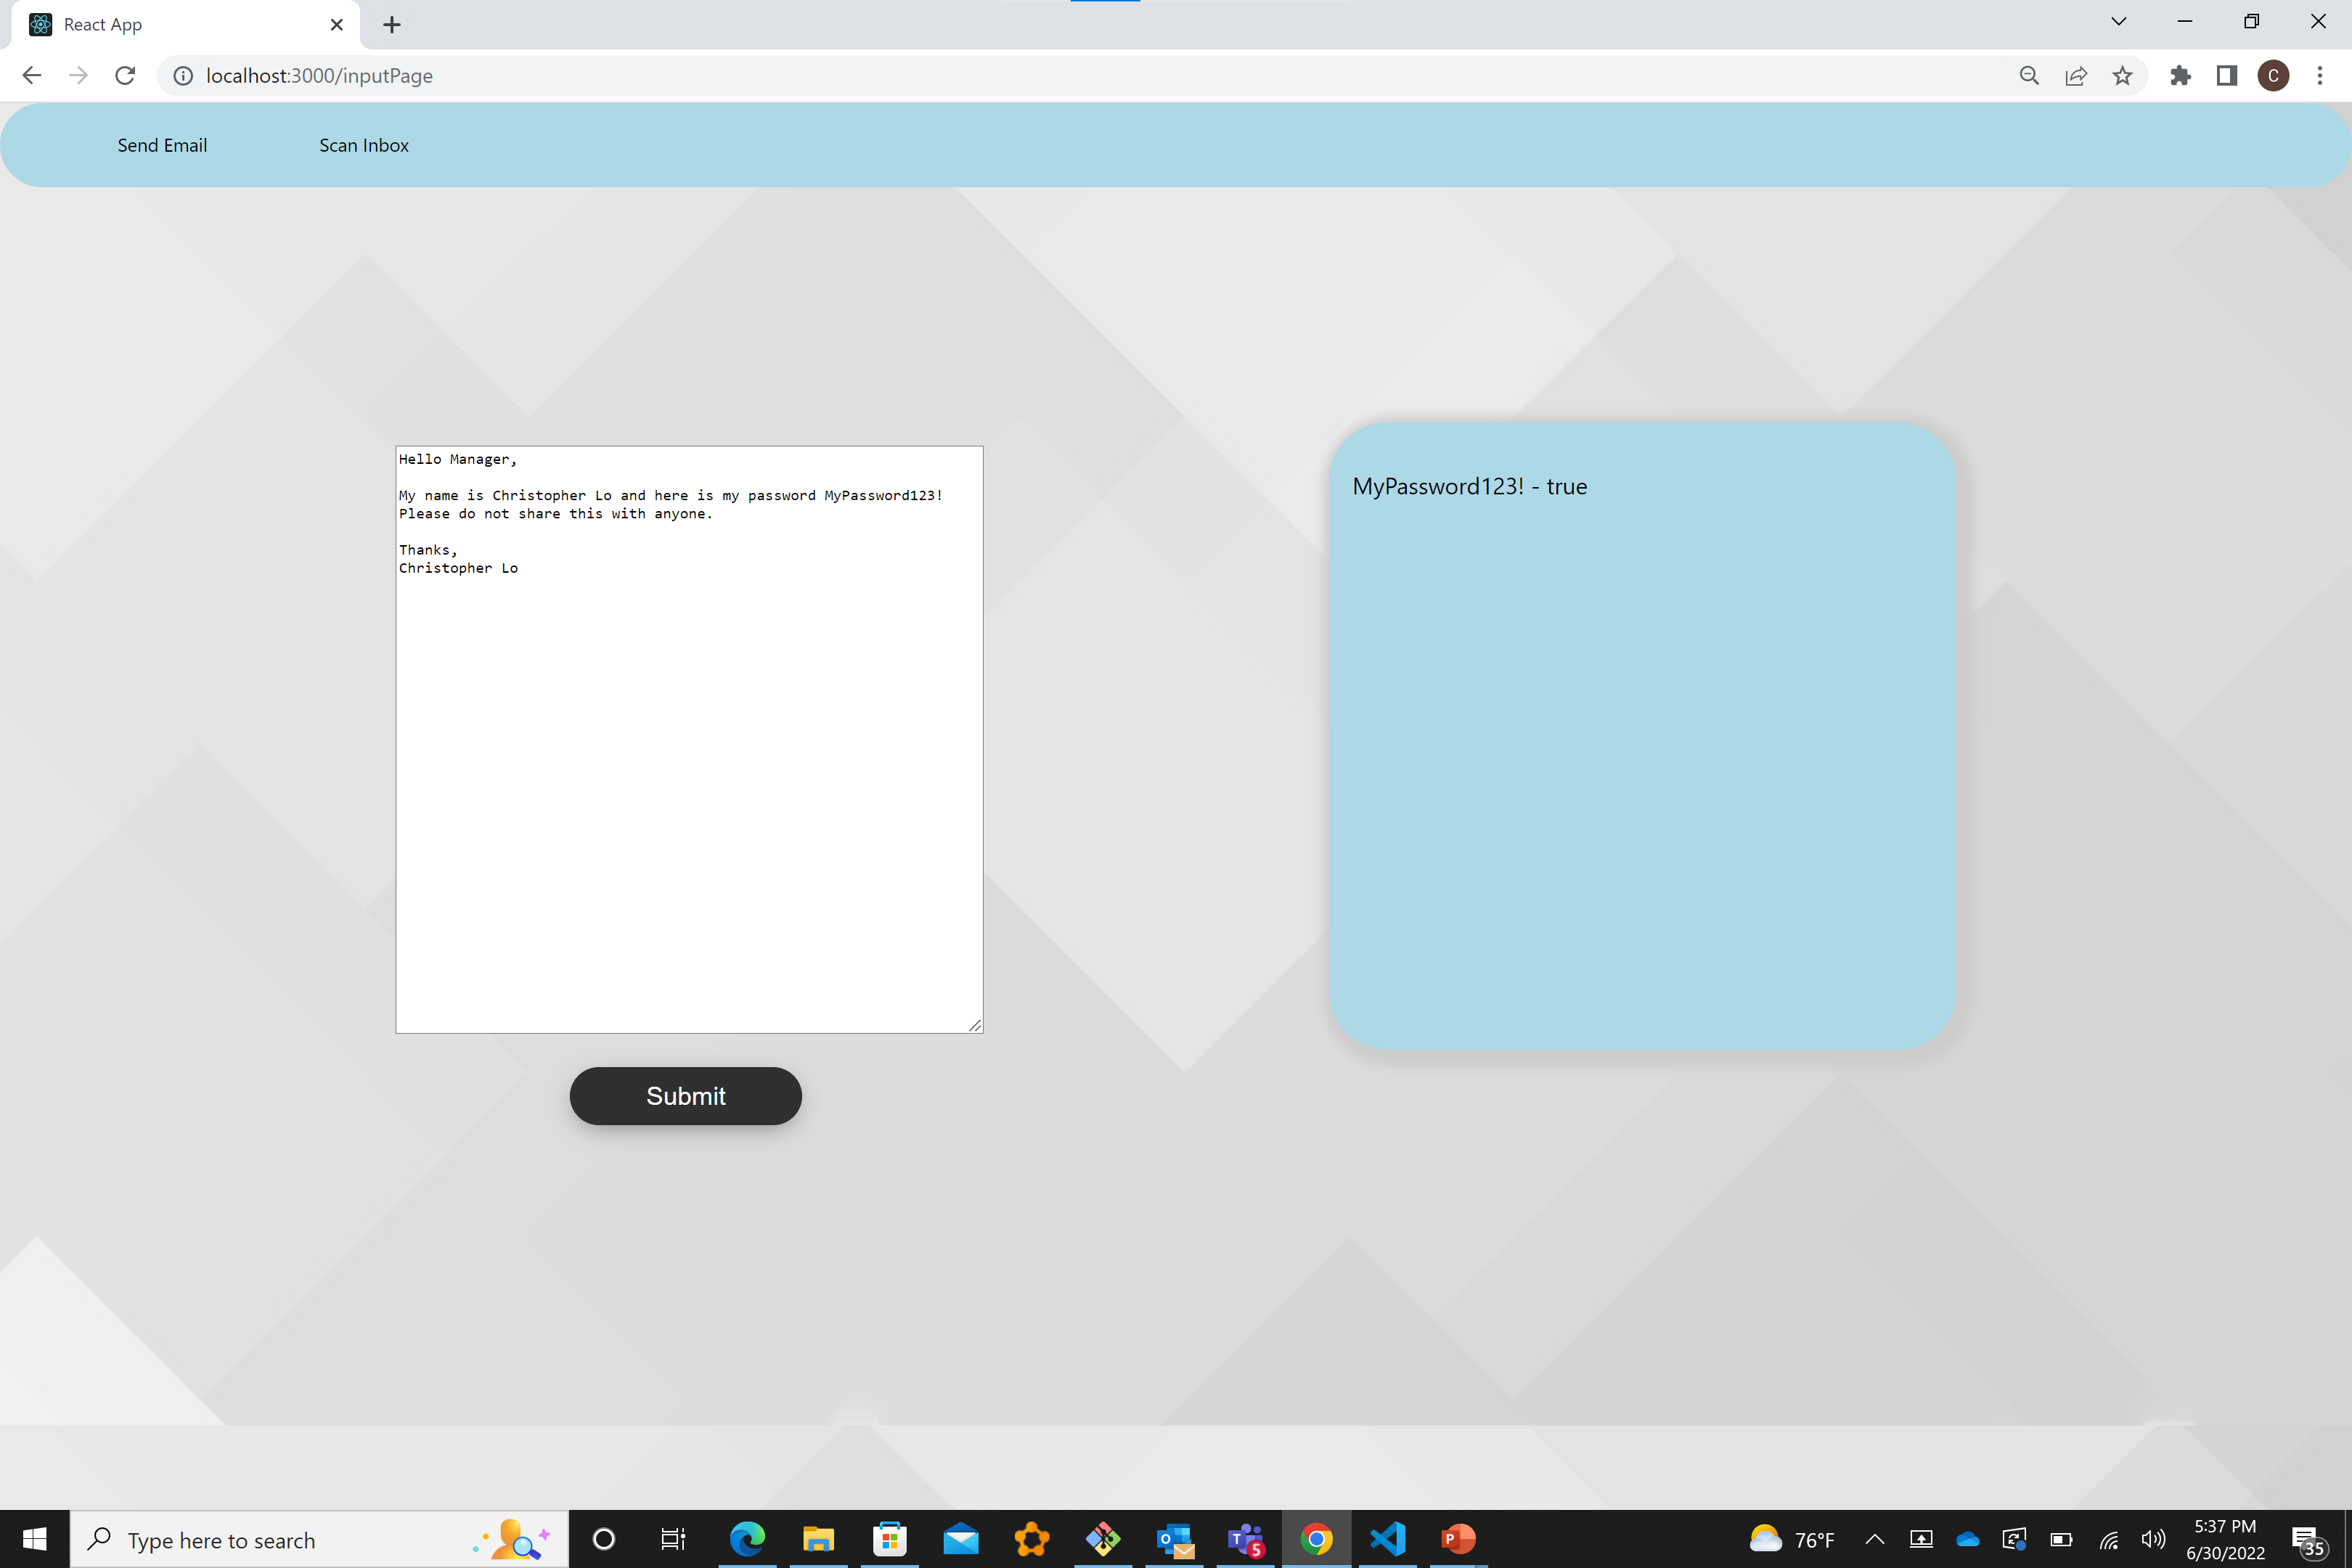Click the share this page icon
The height and width of the screenshot is (1568, 2352).
(2076, 76)
